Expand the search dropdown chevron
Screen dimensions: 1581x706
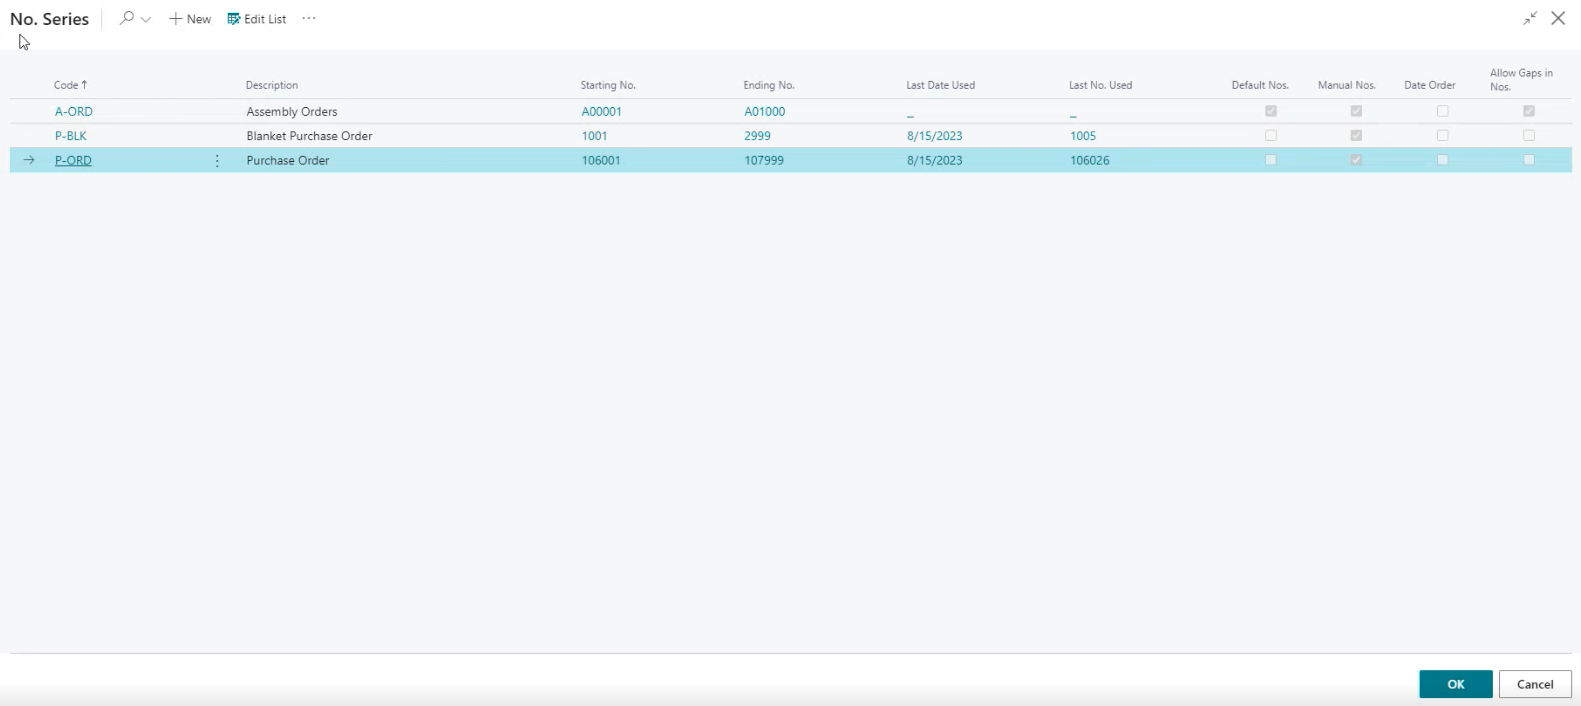[x=146, y=20]
